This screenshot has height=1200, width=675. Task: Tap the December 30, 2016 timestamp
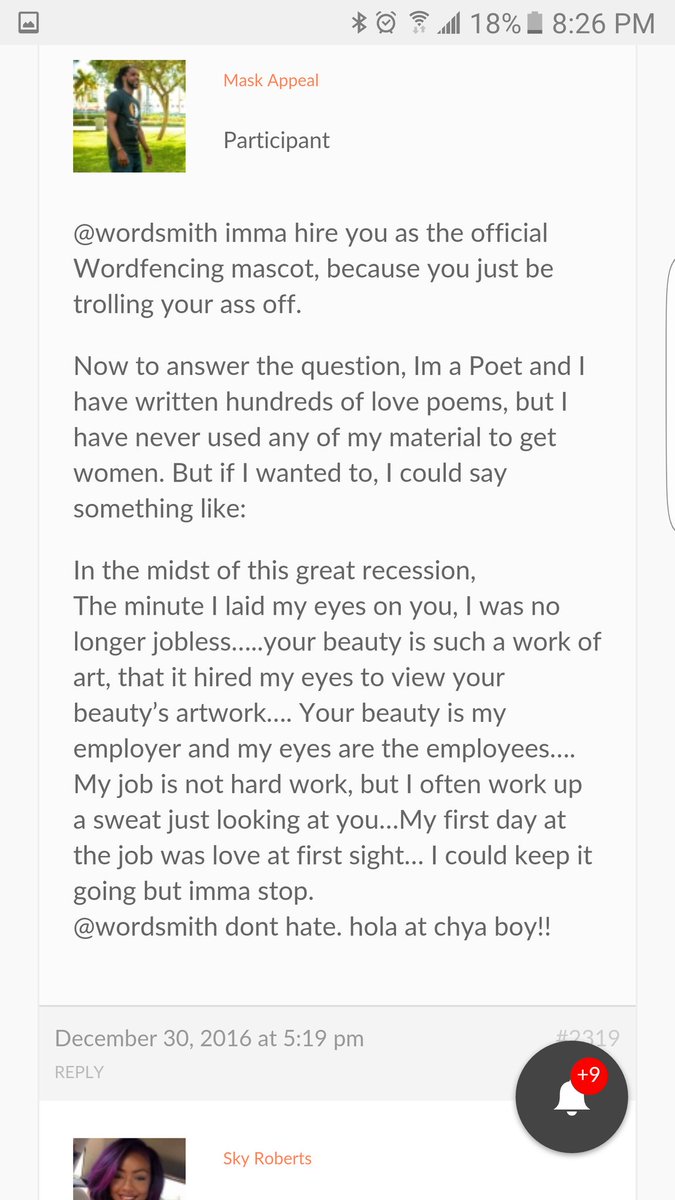point(209,1038)
